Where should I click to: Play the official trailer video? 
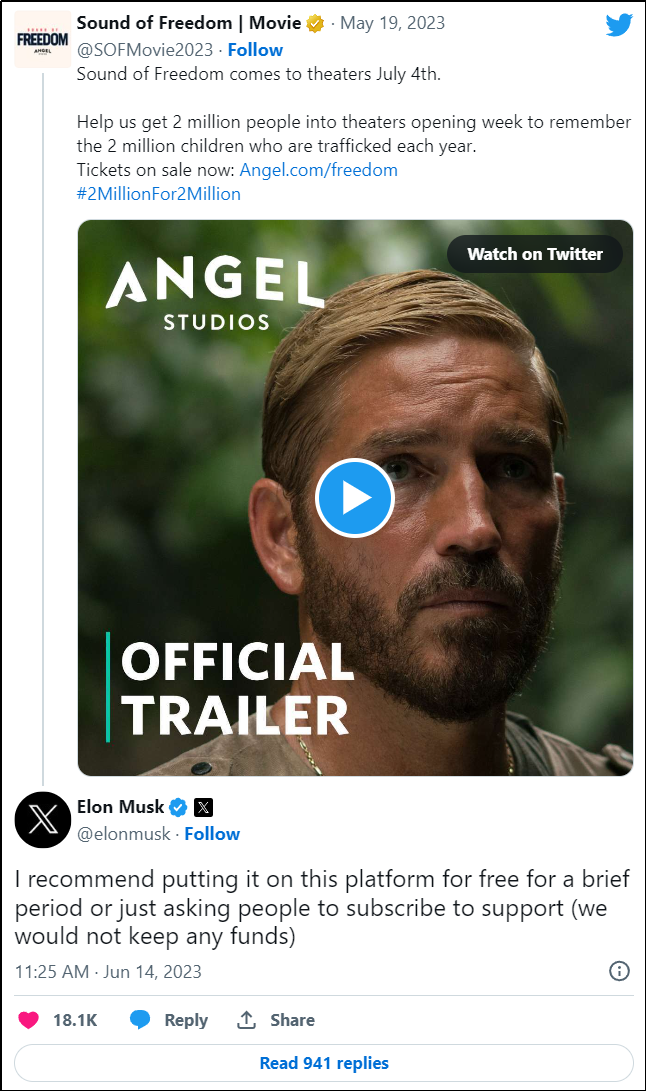click(355, 497)
